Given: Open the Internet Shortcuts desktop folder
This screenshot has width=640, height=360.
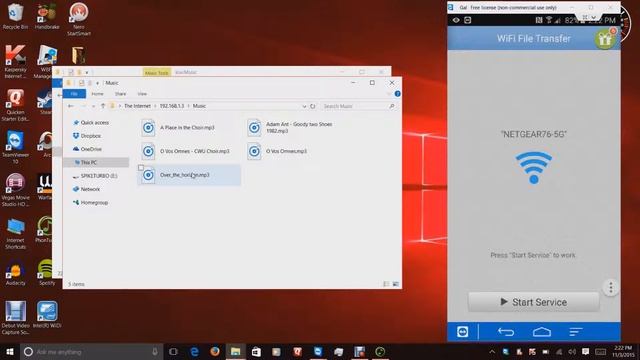Looking at the screenshot, I should [15, 233].
